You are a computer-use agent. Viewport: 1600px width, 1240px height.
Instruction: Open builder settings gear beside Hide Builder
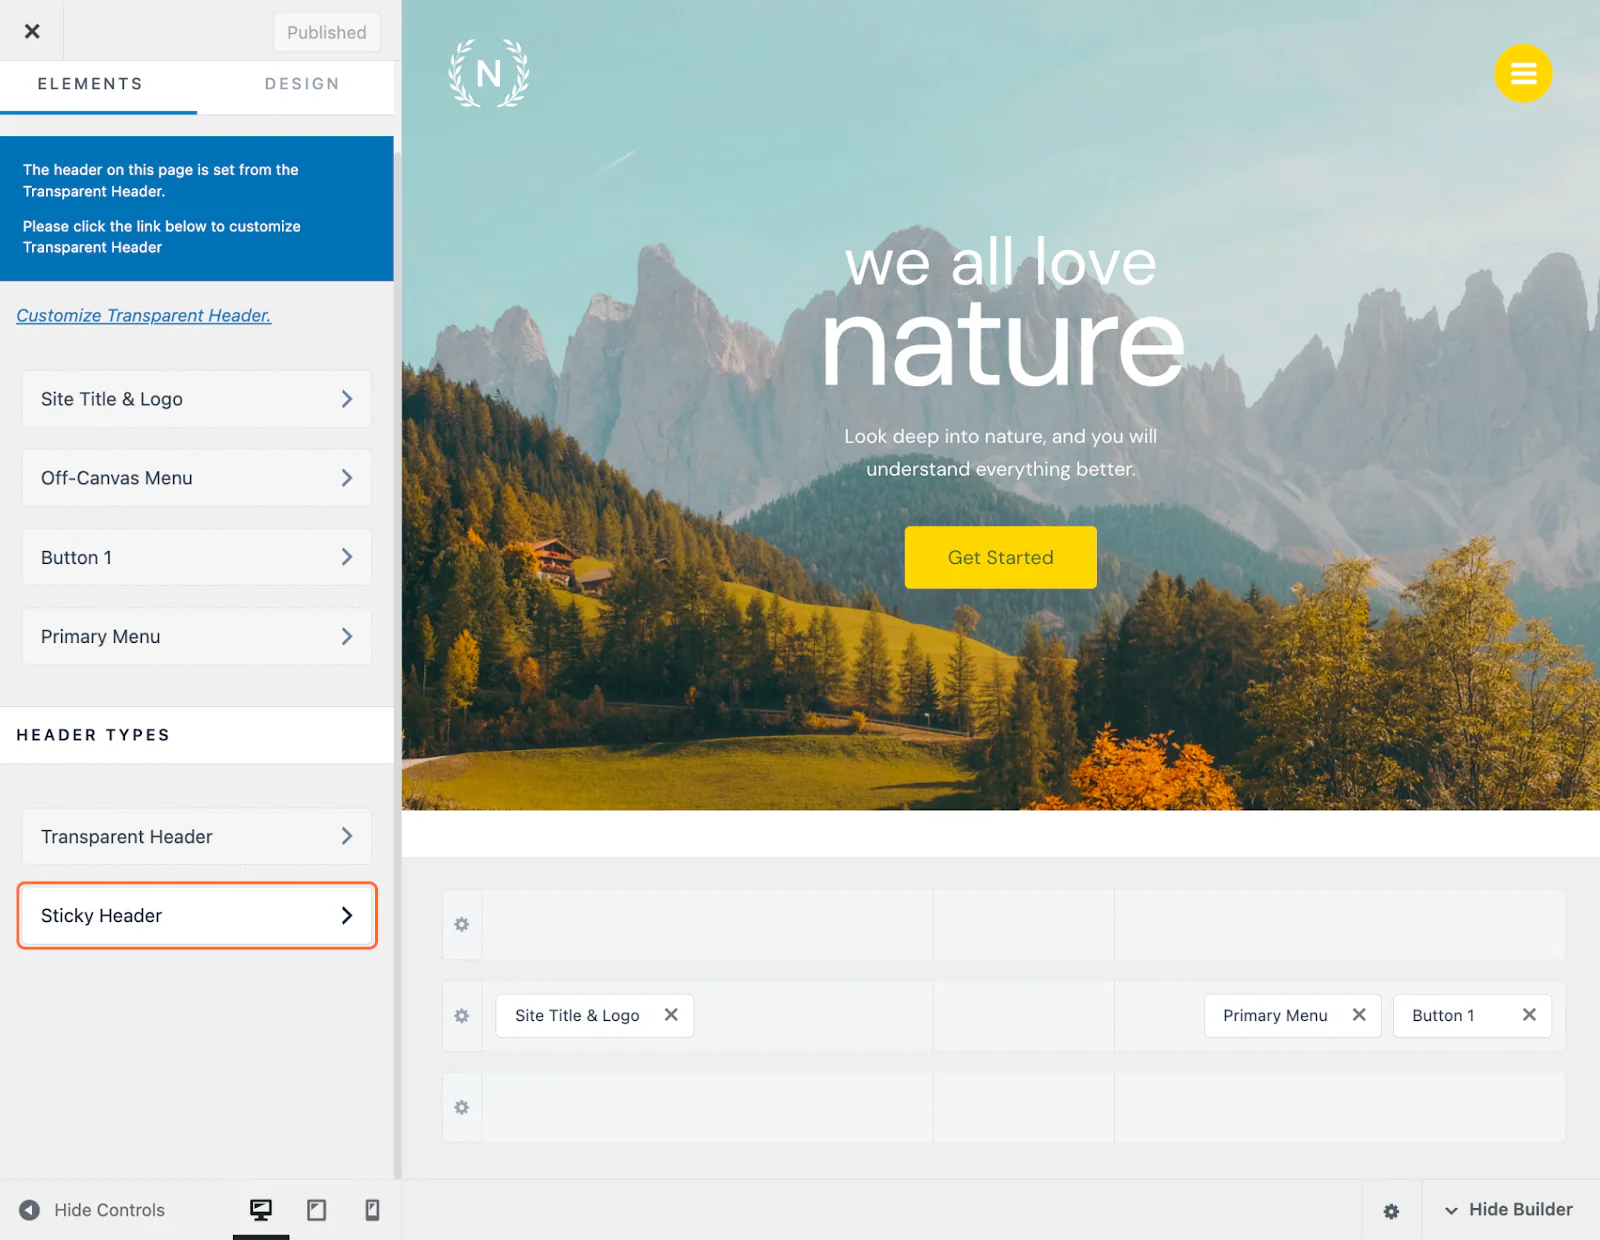pyautogui.click(x=1391, y=1211)
